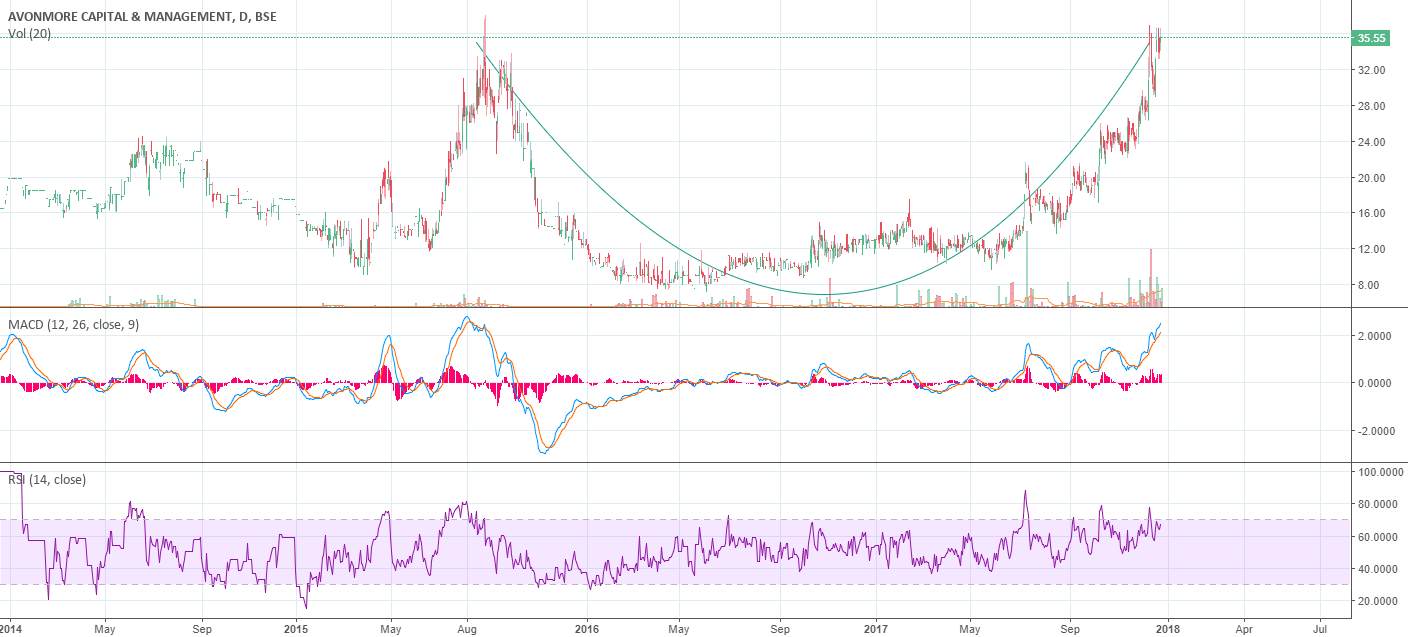Click the 2018 label on the time axis
This screenshot has width=1408, height=637.
point(1170,630)
